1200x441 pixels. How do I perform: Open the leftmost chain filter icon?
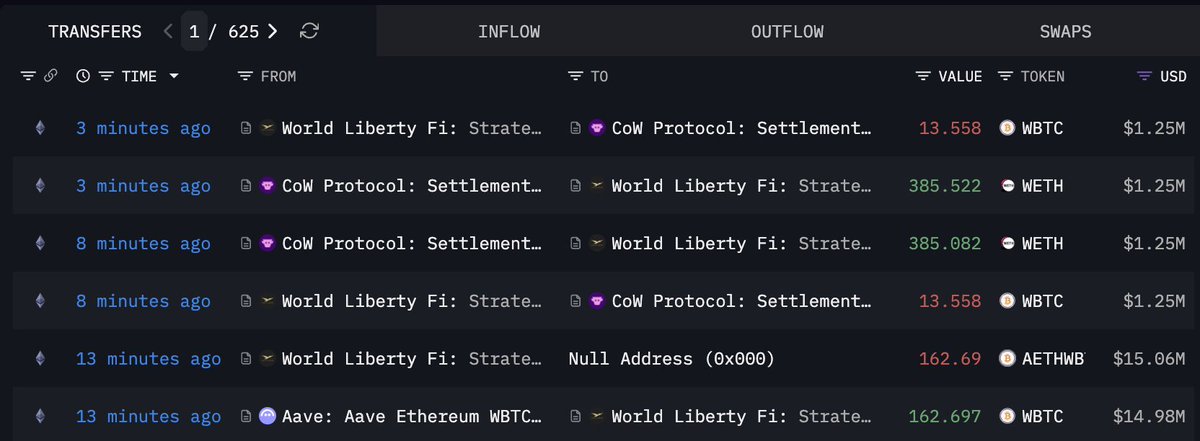tap(27, 76)
